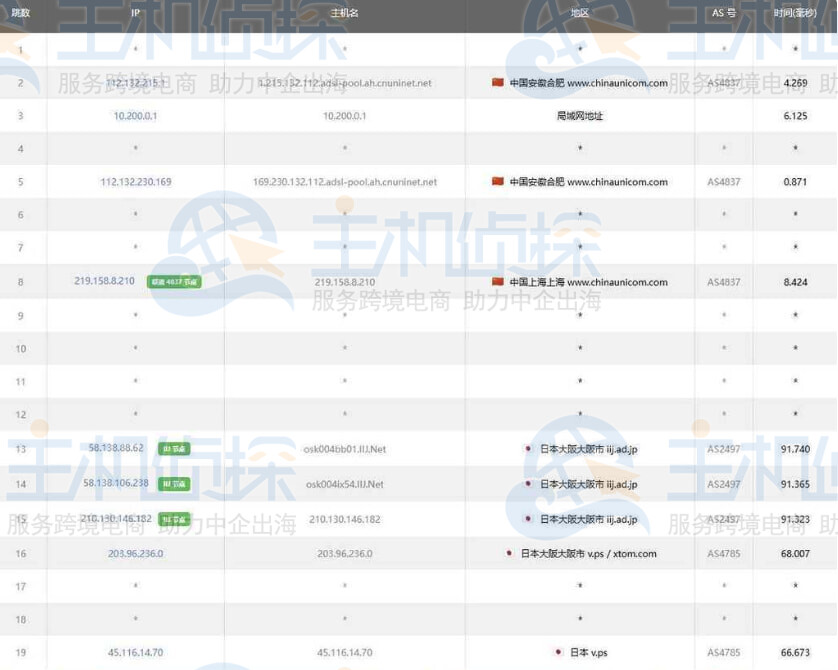838x670 pixels.
Task: Click hostname osk004bb01.IIJ.Net
Action: coord(344,449)
